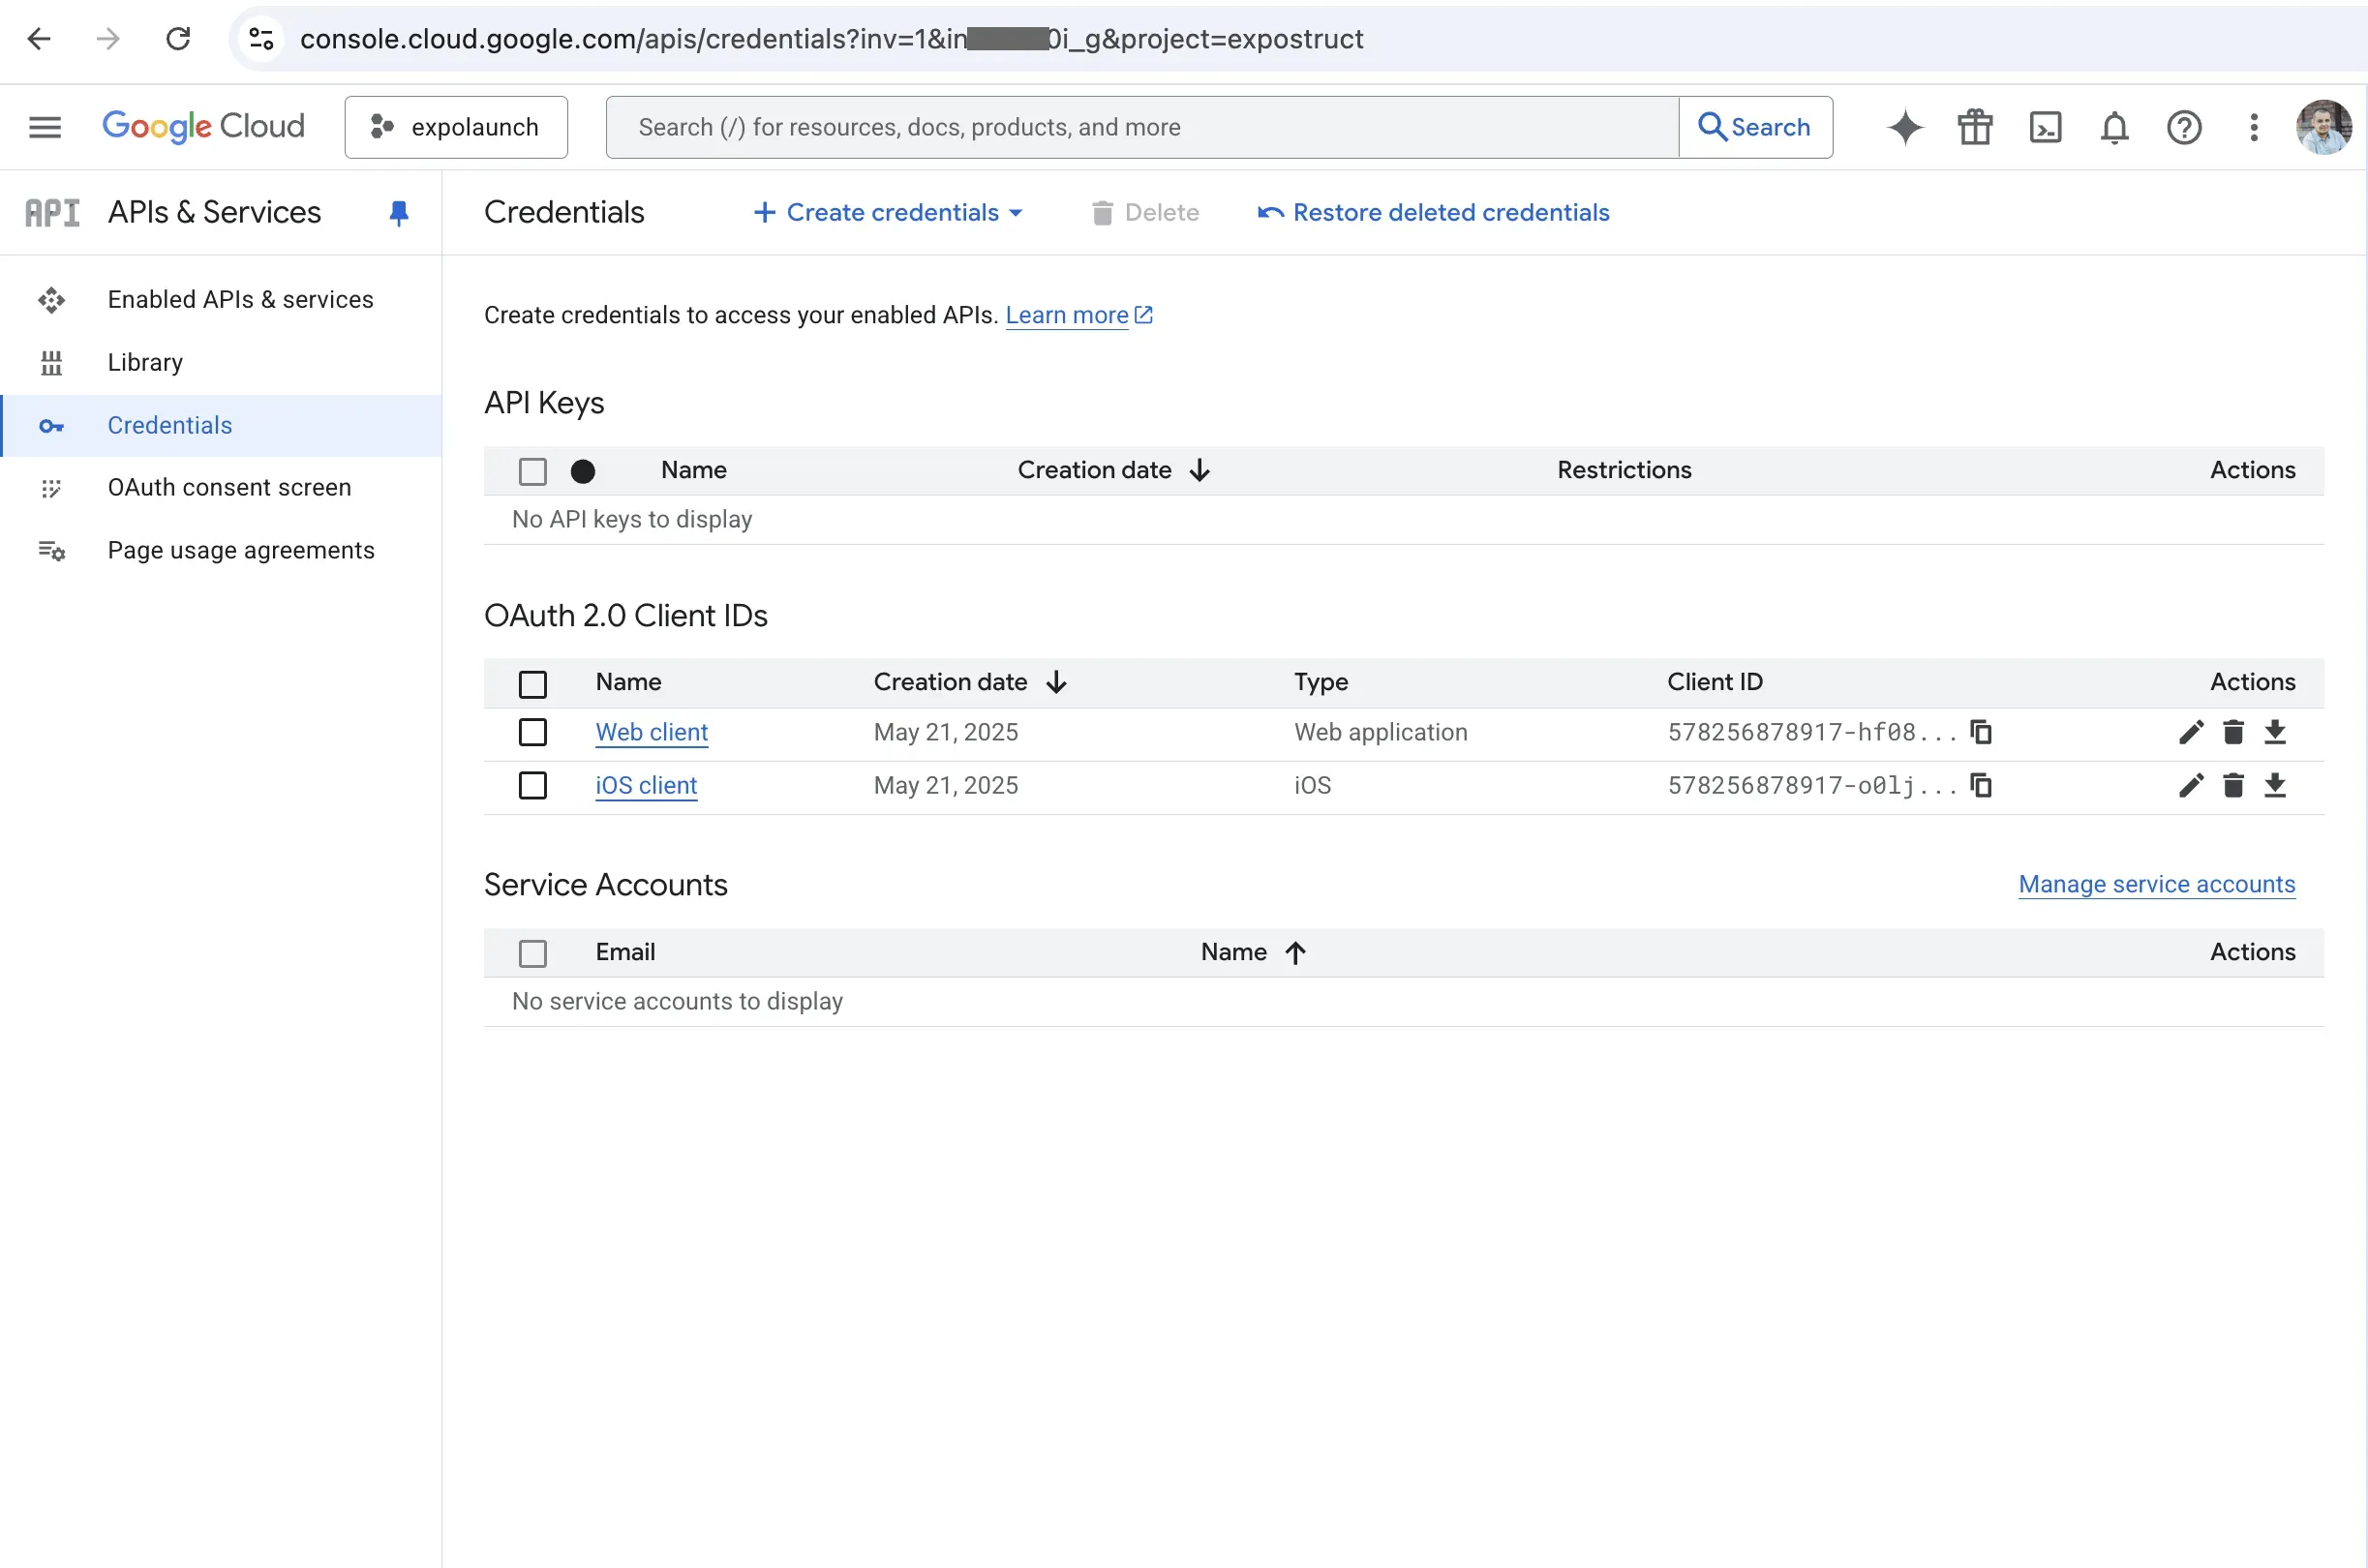Click the black dot in API Keys header

583,471
